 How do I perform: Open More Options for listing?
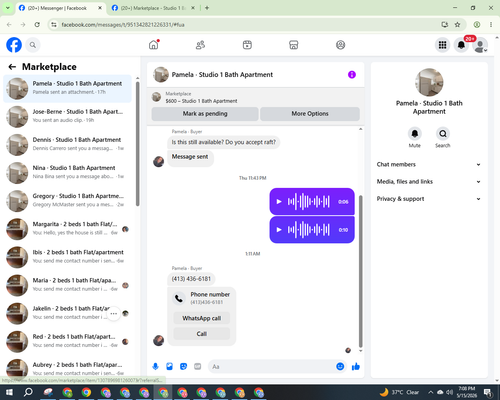[x=310, y=114]
